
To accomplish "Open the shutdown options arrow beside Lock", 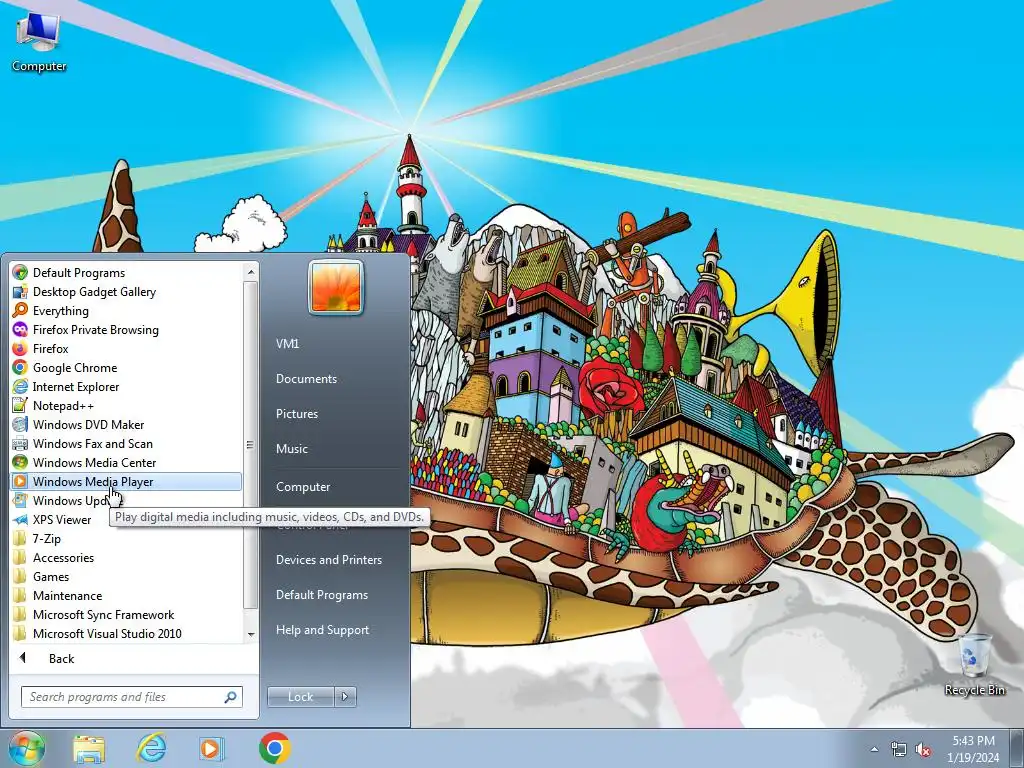I will 345,697.
